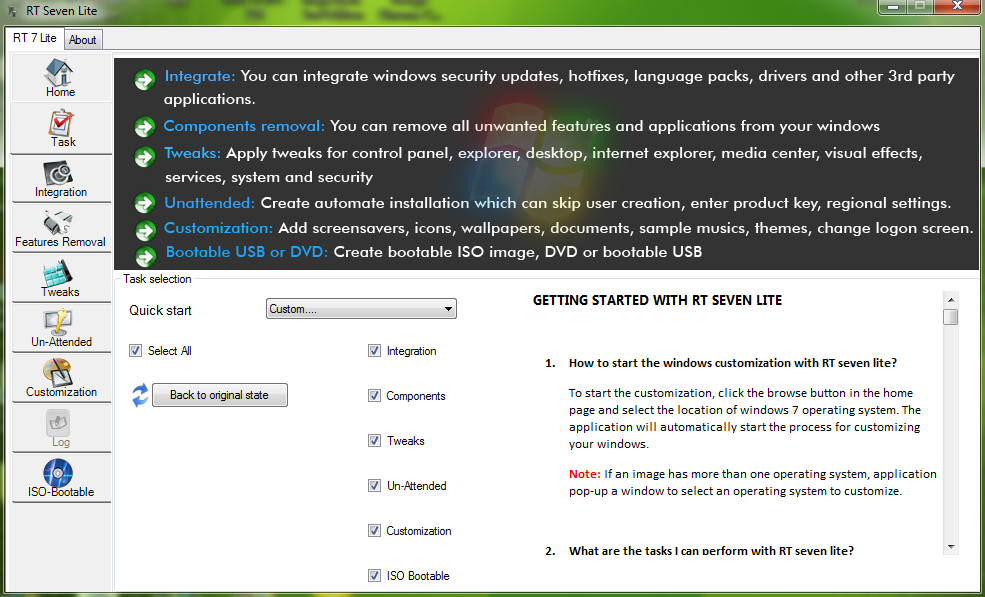Click the green arrow beside Bootable USB or DVD
The height and width of the screenshot is (597, 985).
(145, 256)
